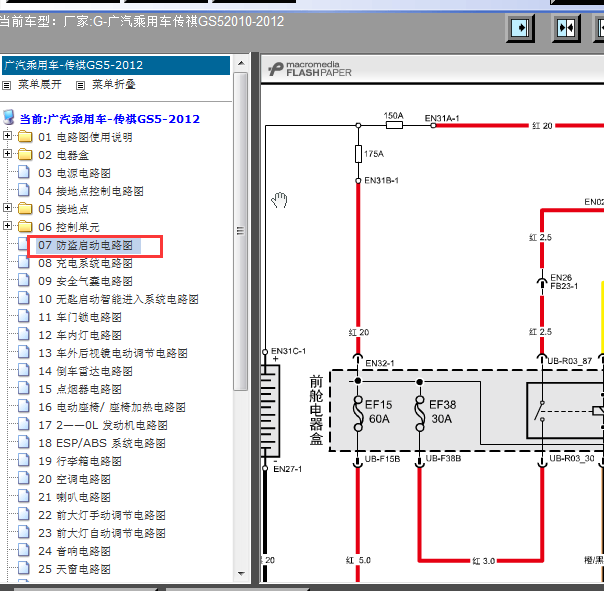This screenshot has height=591, width=604.
Task: Click document icon of 21 喇叭电路图
Action: (x=24, y=496)
